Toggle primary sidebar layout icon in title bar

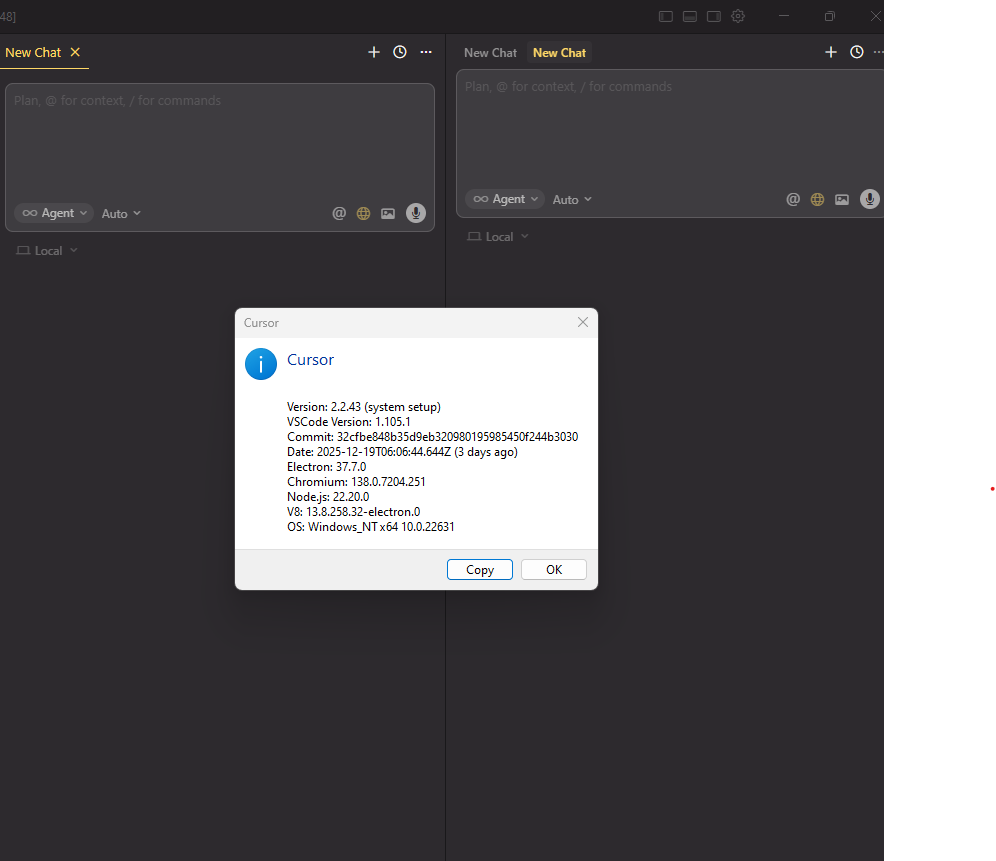[666, 17]
